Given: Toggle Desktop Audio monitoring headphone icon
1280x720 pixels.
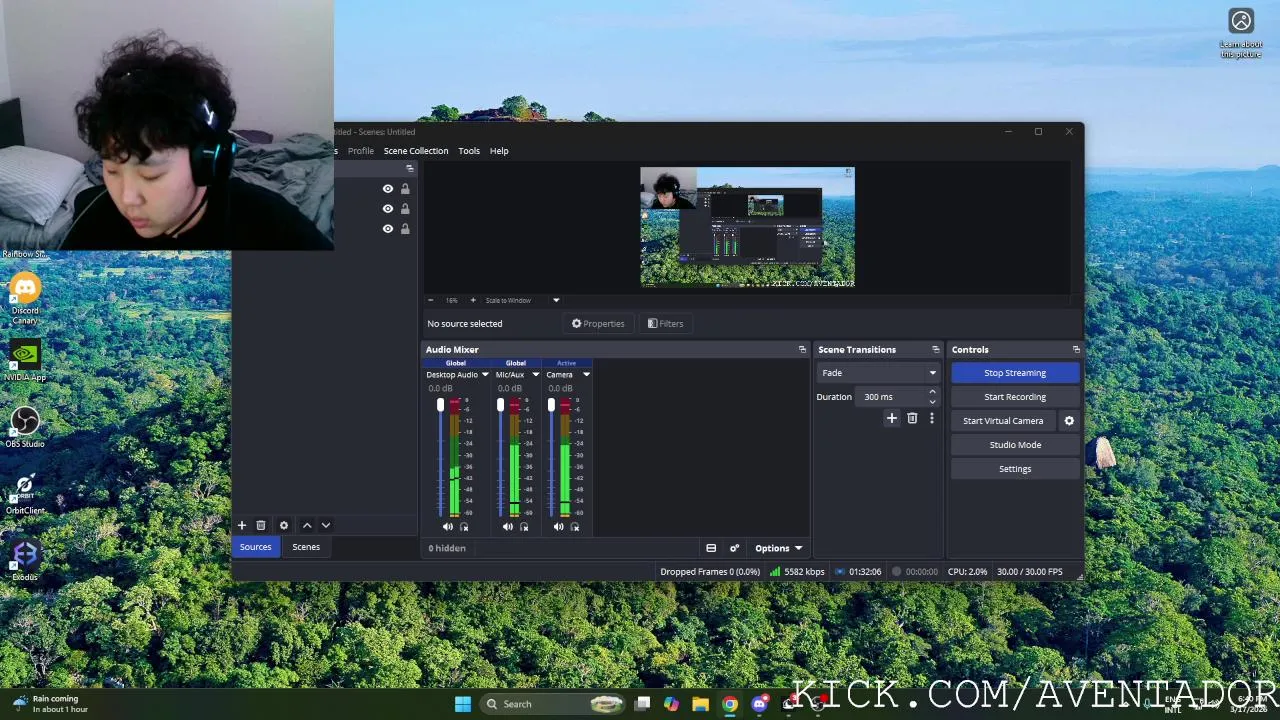Looking at the screenshot, I should tap(464, 527).
